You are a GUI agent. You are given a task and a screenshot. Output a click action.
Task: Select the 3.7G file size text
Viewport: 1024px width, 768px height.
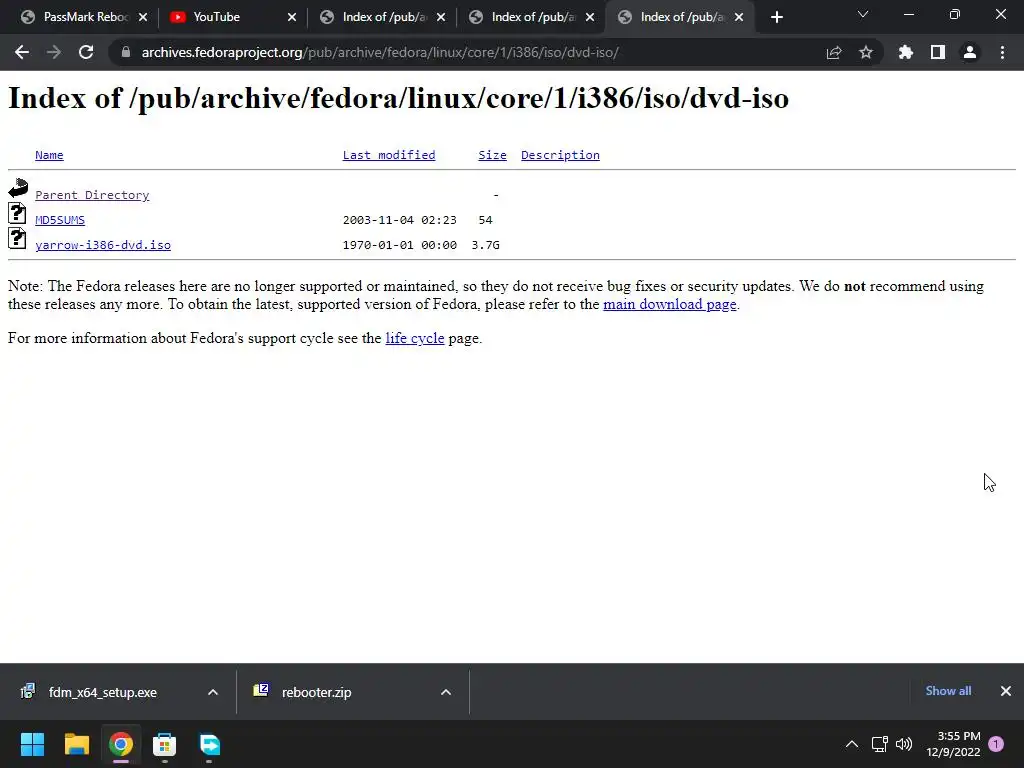pos(485,245)
